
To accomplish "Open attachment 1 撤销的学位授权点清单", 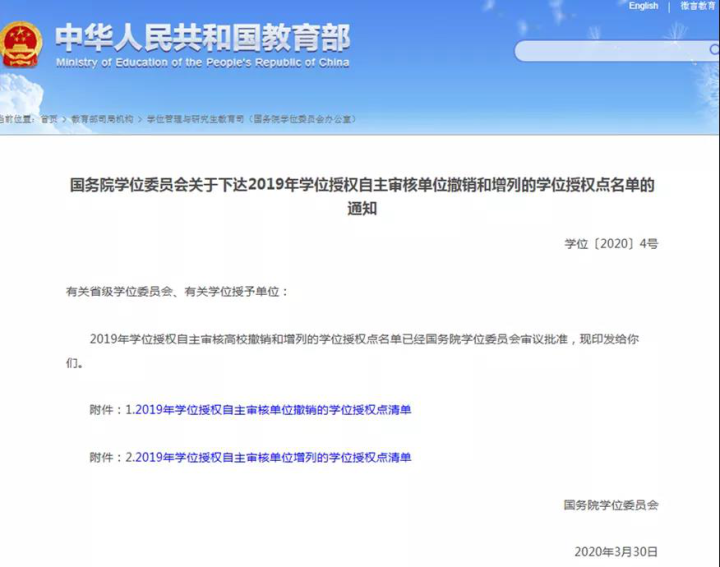I will (x=273, y=410).
